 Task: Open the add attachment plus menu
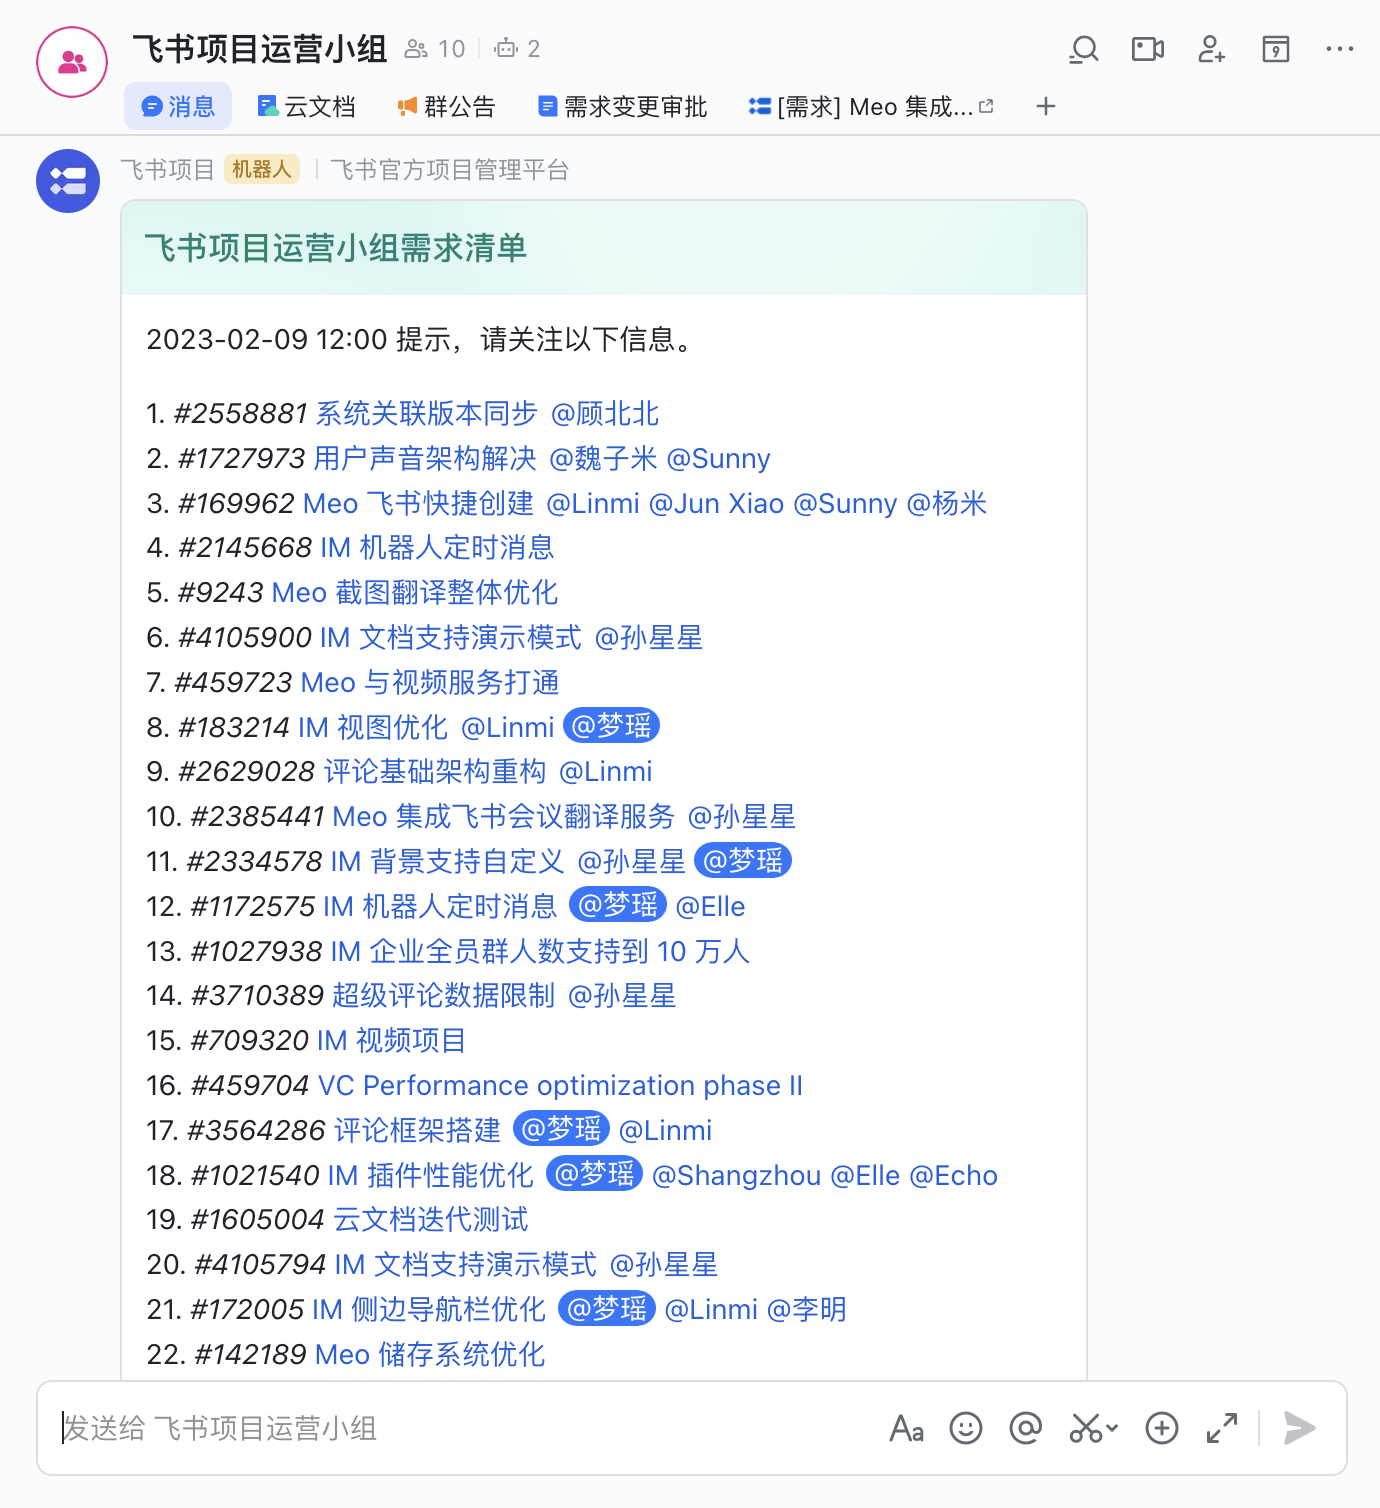coord(1162,1428)
